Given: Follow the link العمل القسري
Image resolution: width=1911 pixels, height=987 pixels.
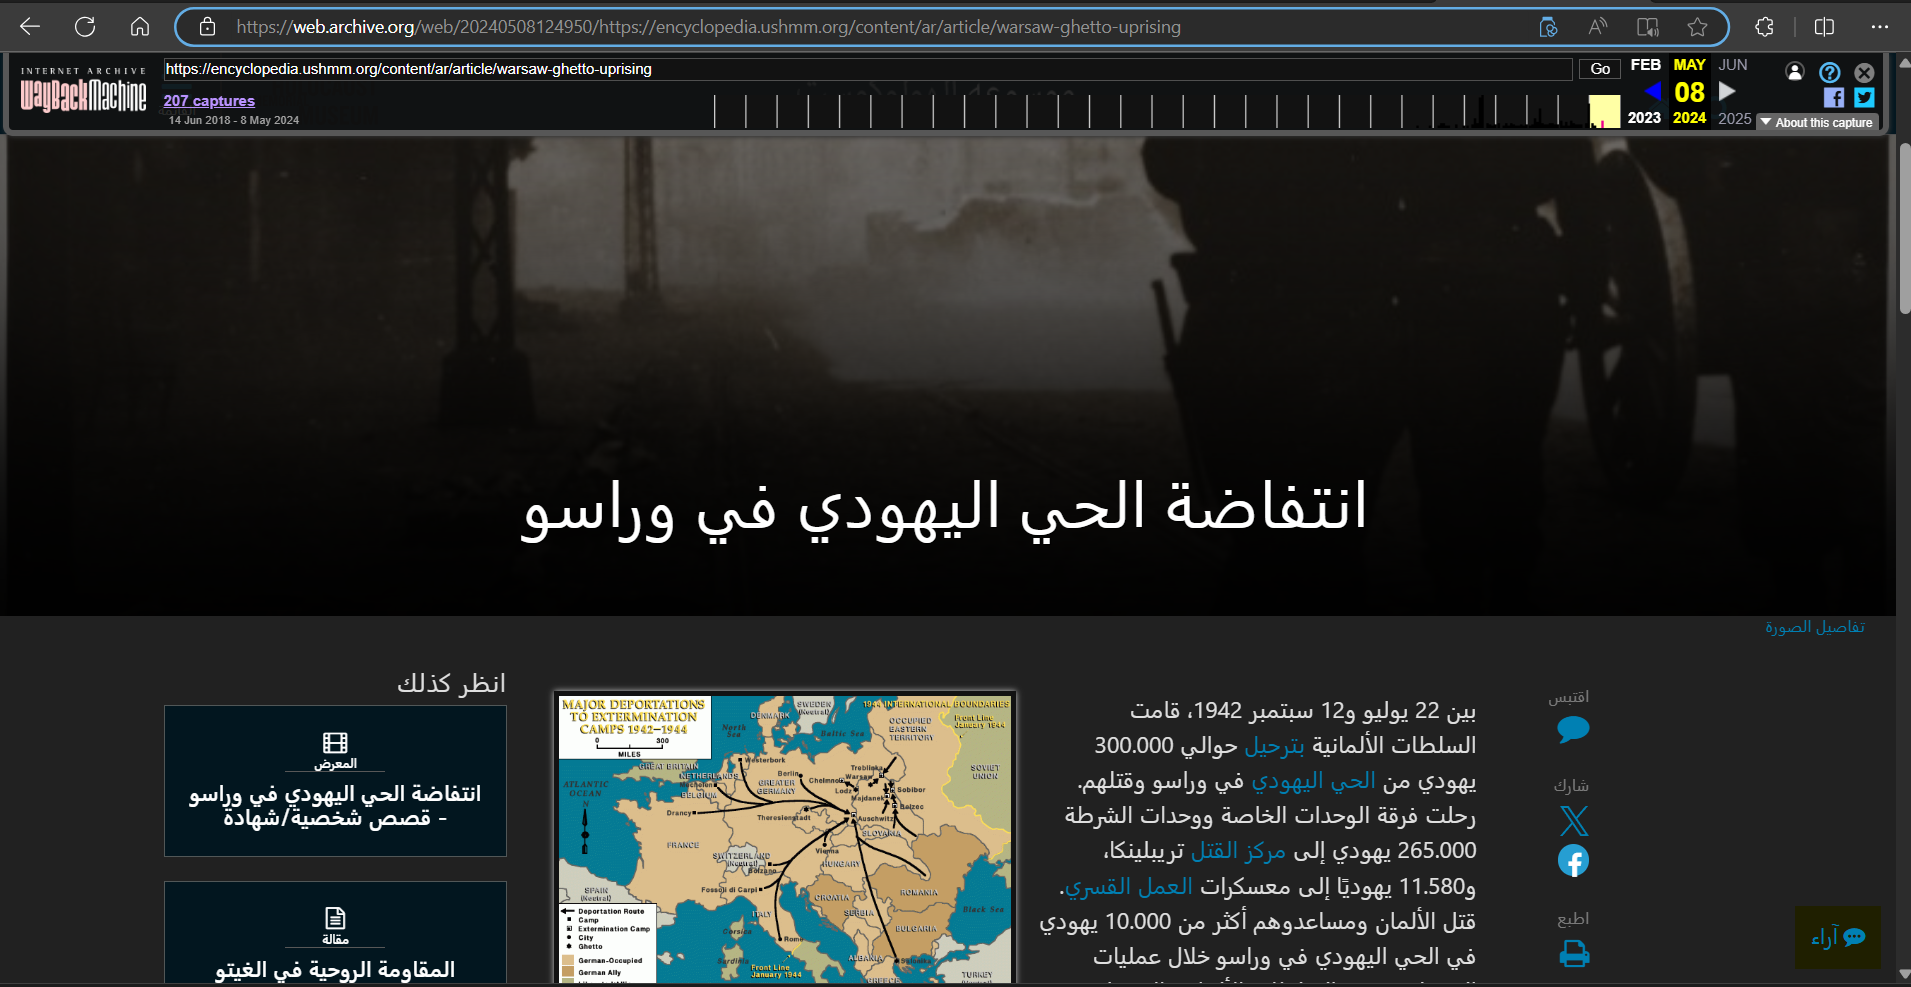Looking at the screenshot, I should (1129, 887).
